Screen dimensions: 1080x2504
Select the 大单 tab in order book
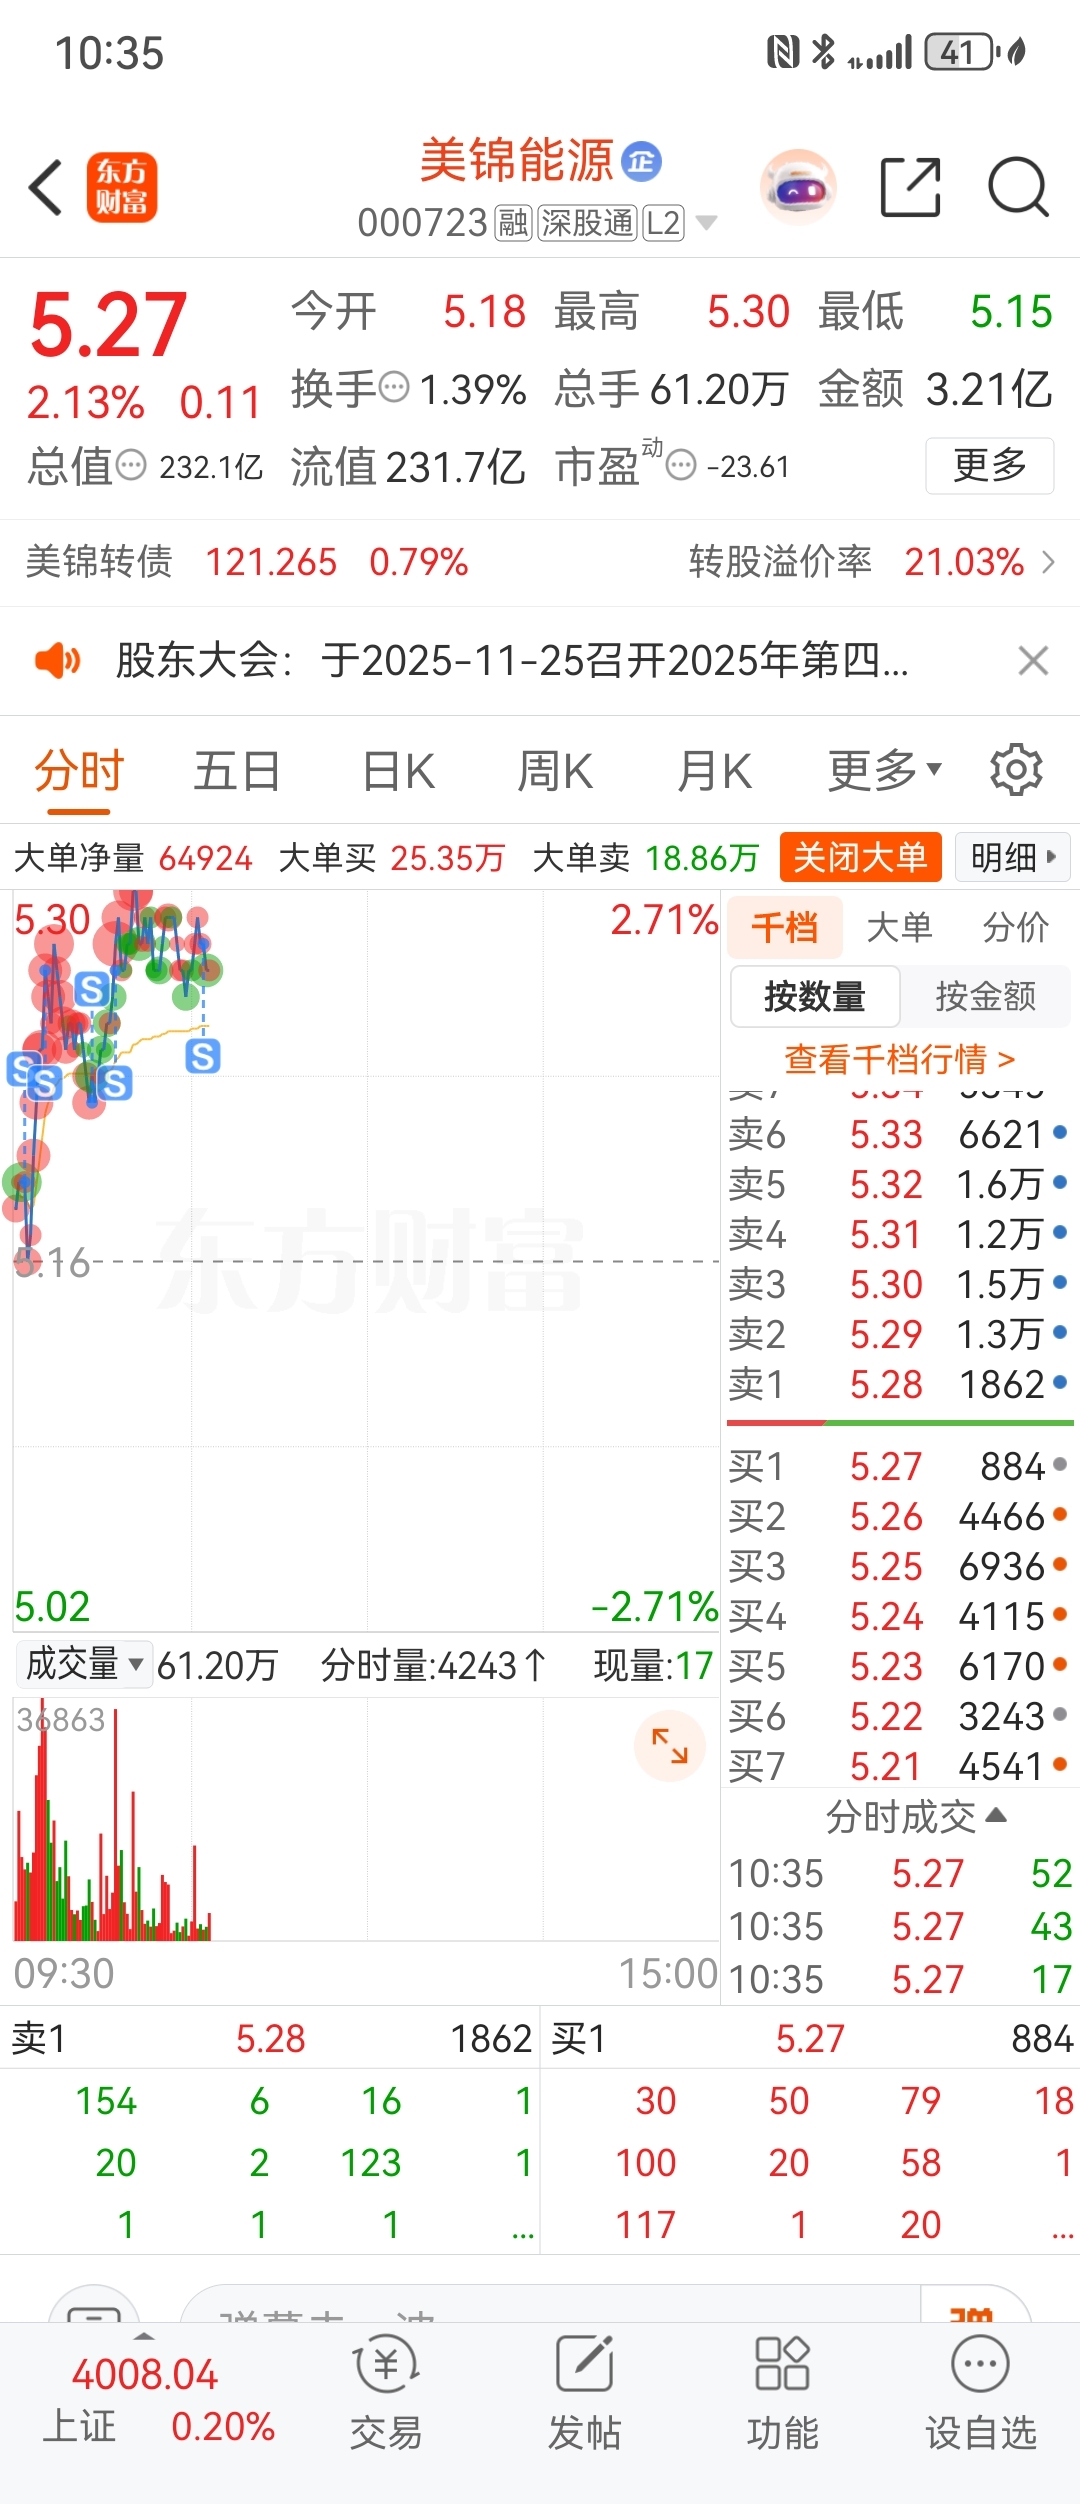pos(899,928)
